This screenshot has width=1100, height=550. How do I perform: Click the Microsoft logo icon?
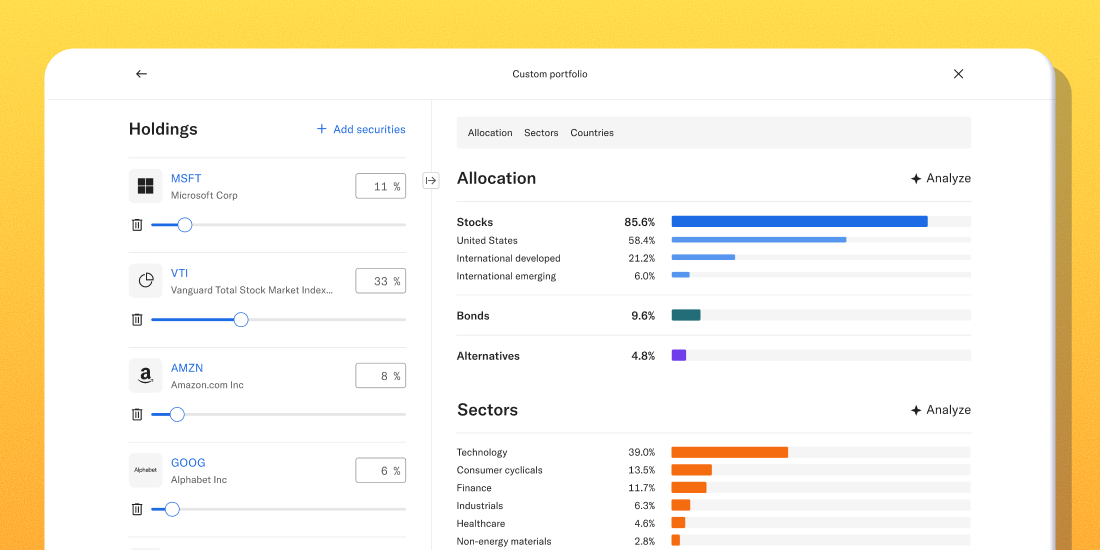145,186
